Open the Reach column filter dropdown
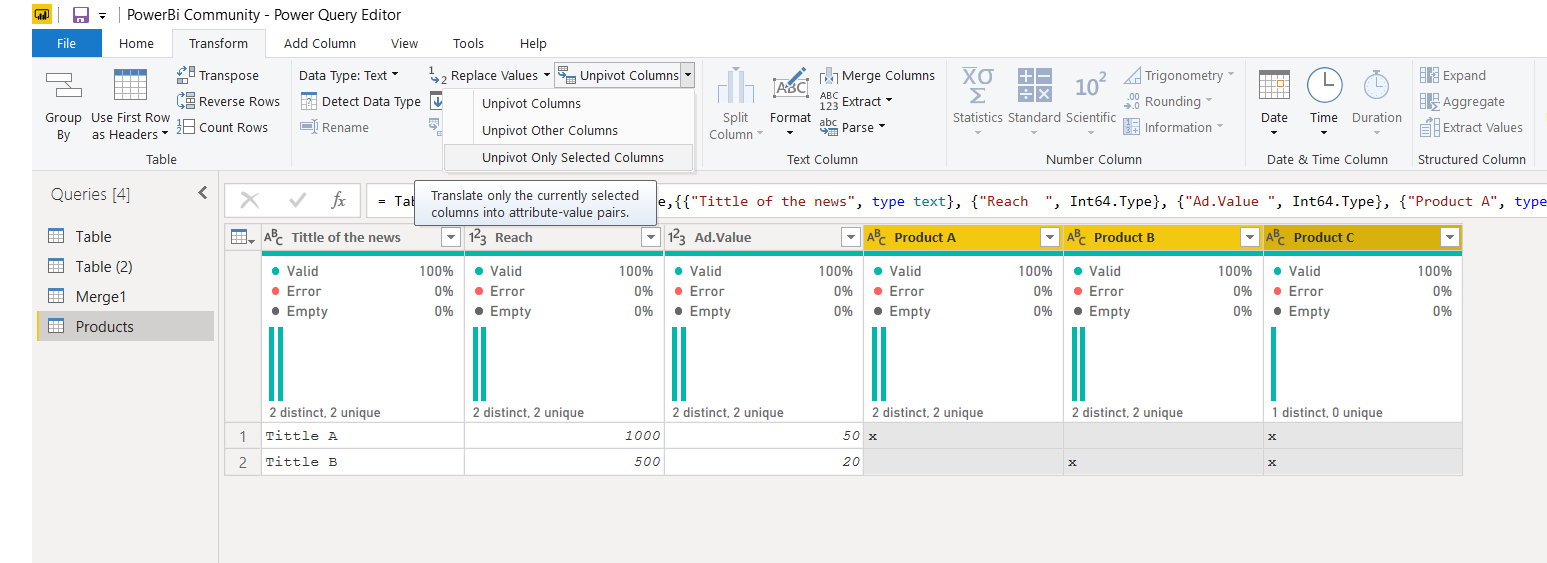1547x563 pixels. click(651, 237)
